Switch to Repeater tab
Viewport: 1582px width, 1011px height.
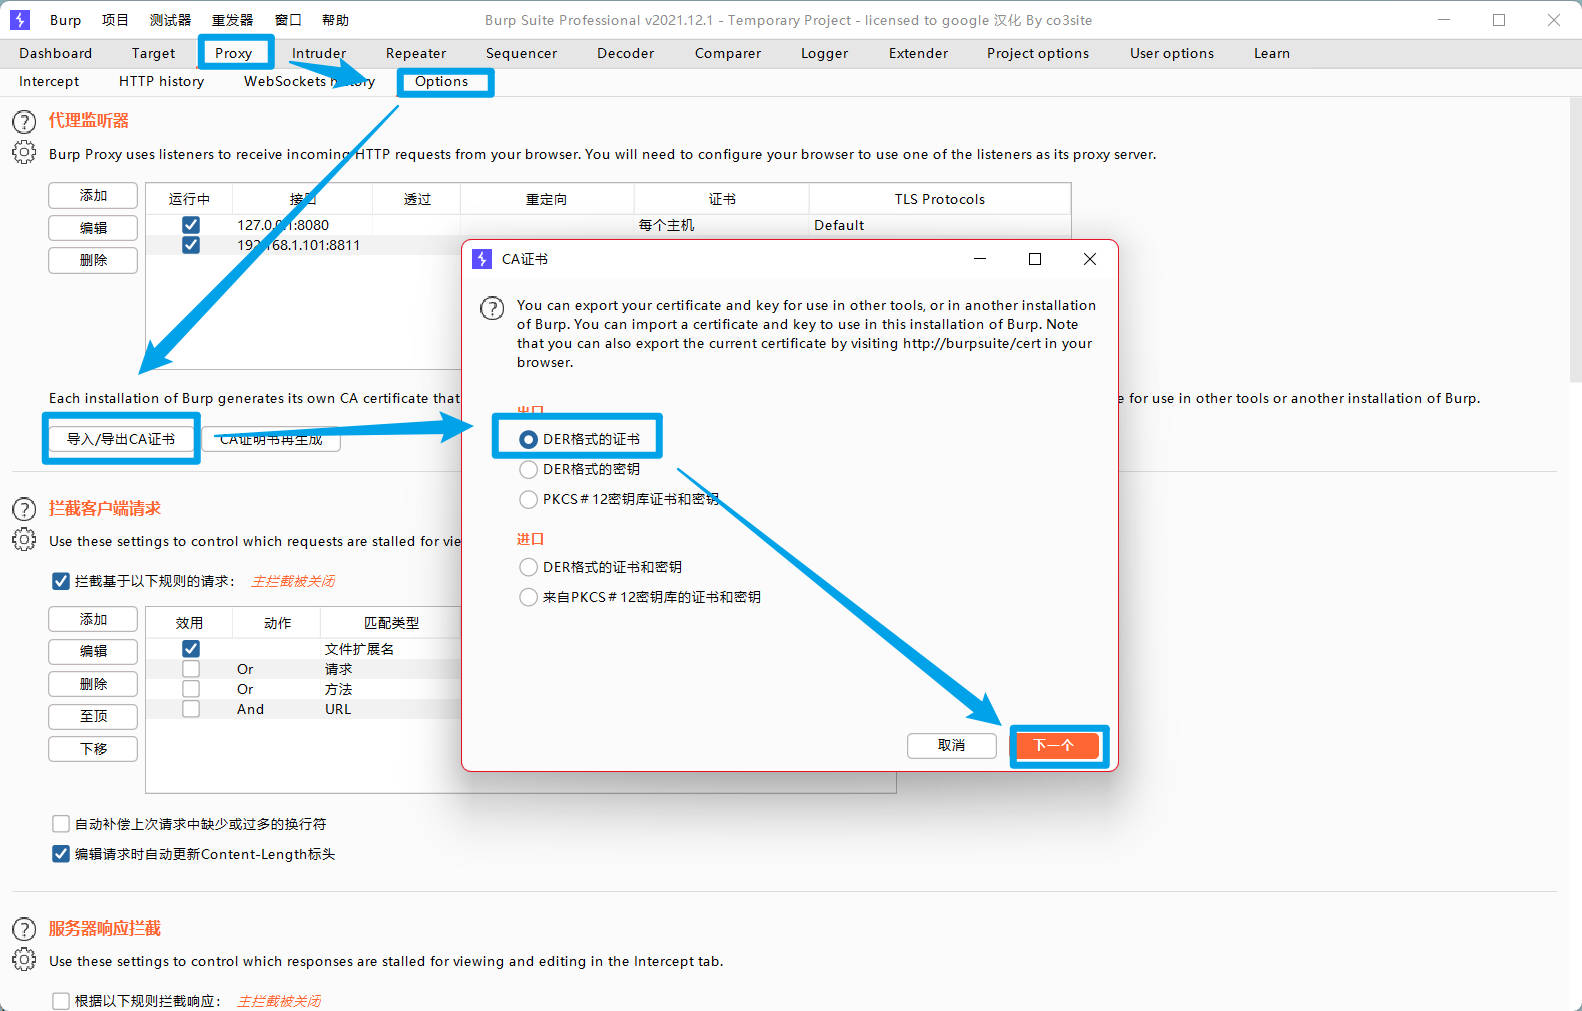(416, 53)
